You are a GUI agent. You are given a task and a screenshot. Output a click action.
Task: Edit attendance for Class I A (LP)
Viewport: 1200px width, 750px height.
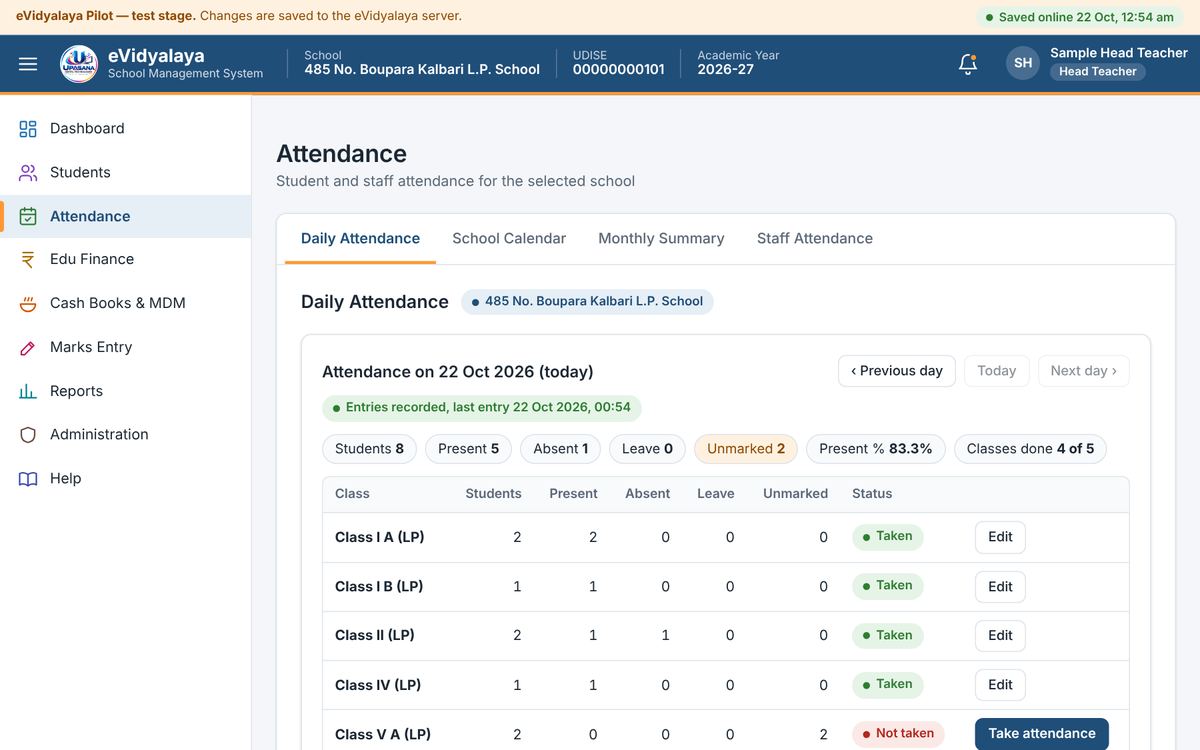1000,537
